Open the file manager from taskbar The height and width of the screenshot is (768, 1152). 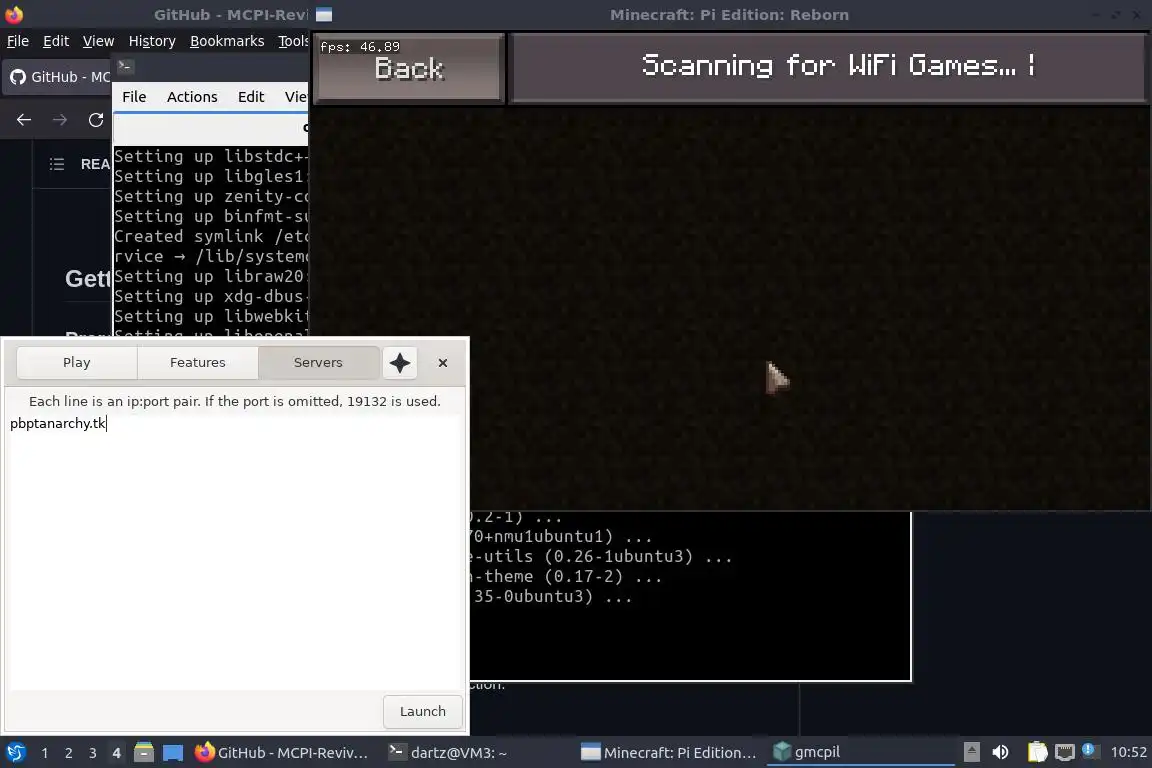point(144,752)
